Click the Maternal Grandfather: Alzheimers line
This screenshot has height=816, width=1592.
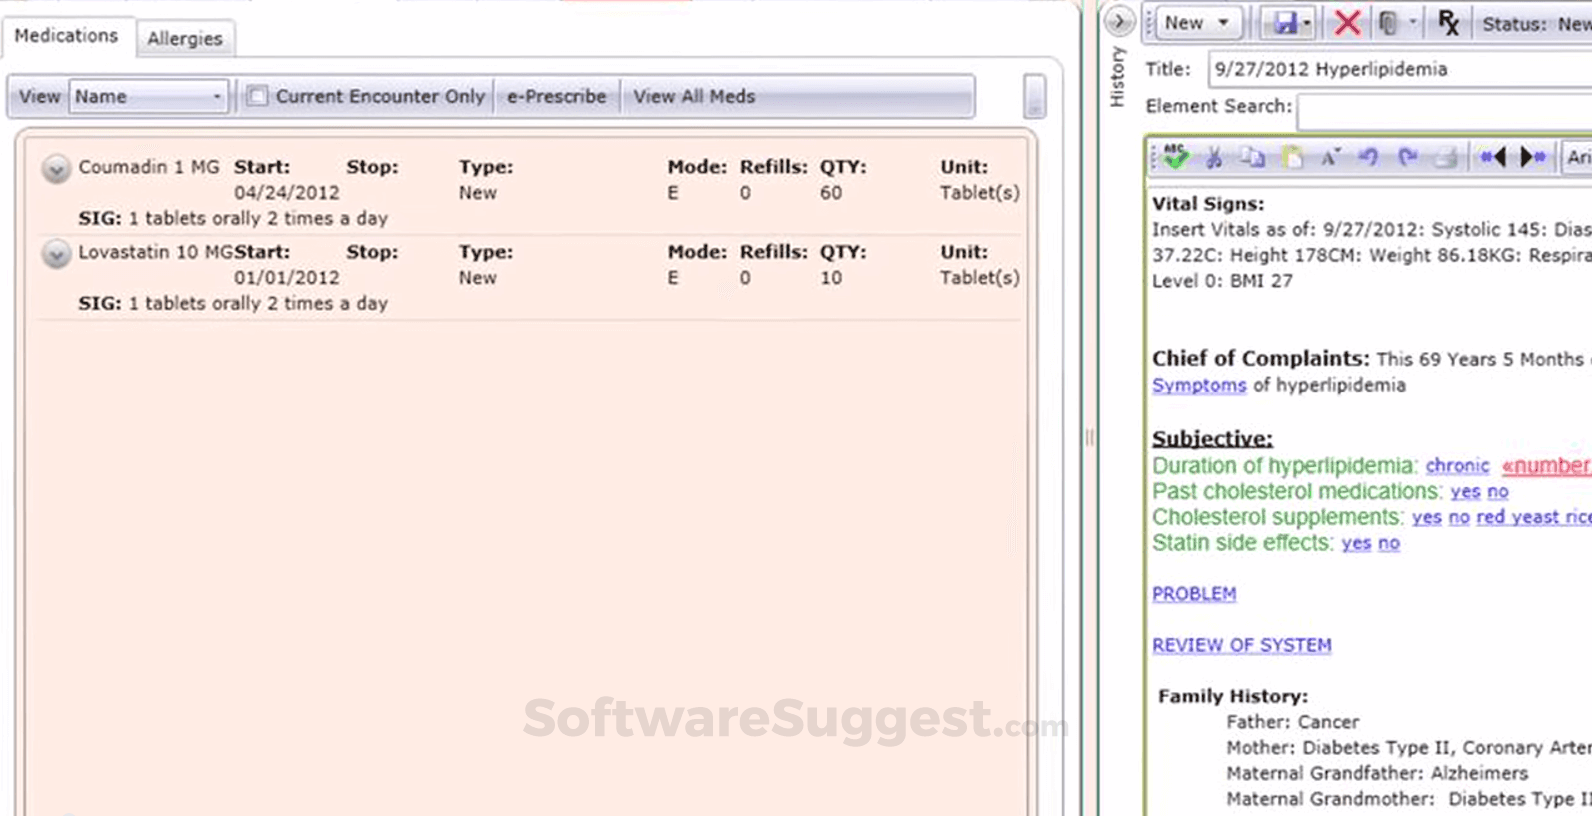[x=1377, y=773]
